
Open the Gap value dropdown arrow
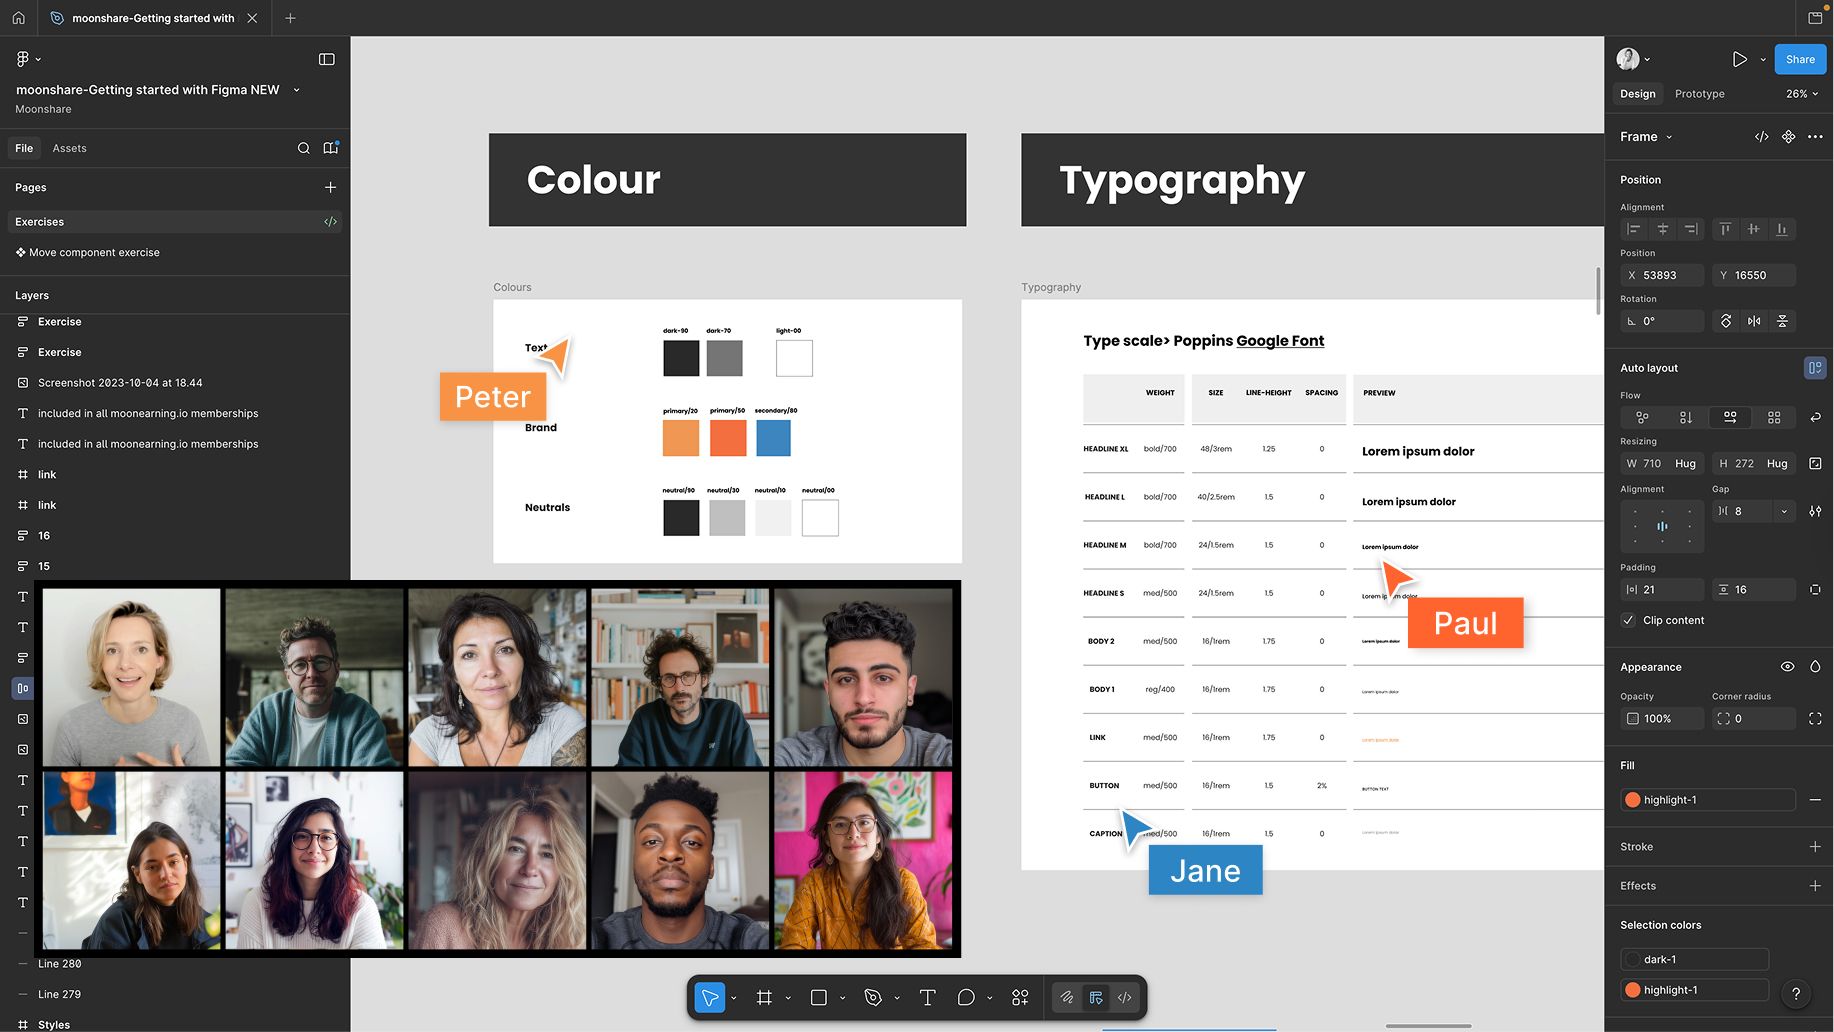1784,511
